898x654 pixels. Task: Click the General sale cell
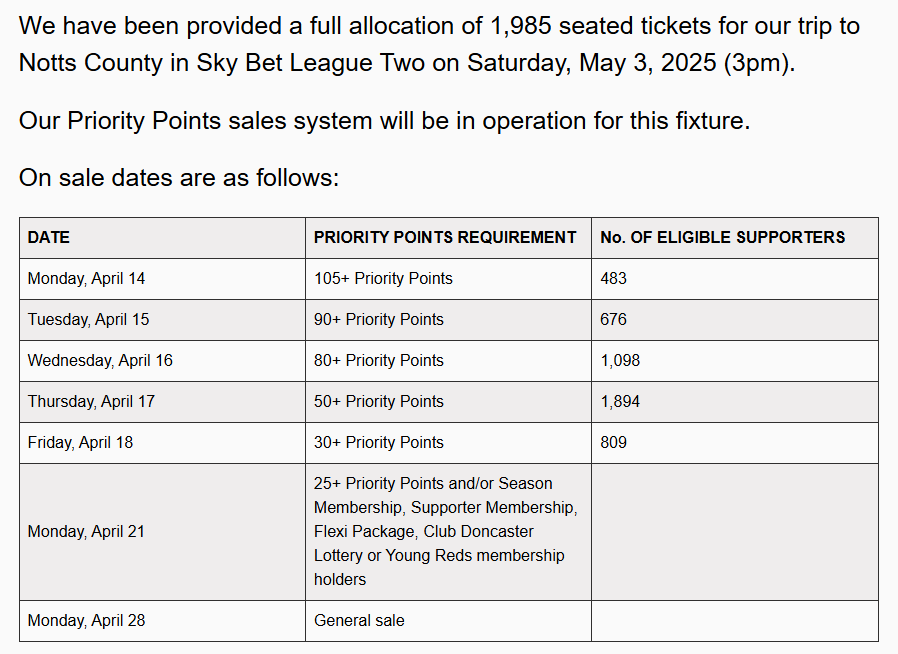(448, 621)
